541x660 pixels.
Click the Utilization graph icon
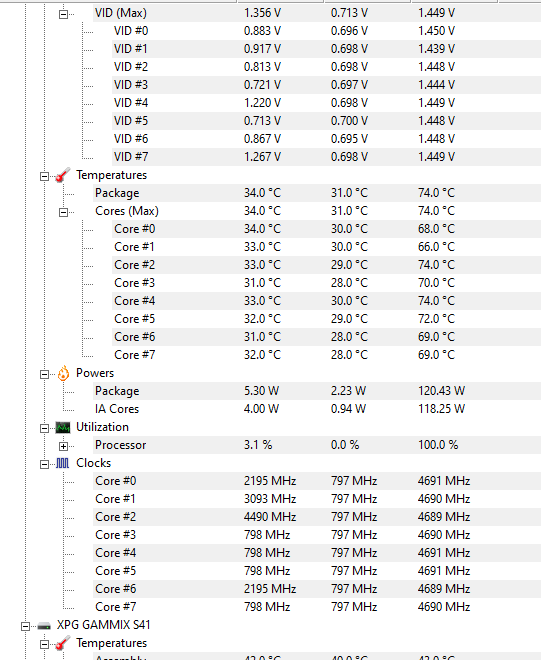click(x=63, y=428)
